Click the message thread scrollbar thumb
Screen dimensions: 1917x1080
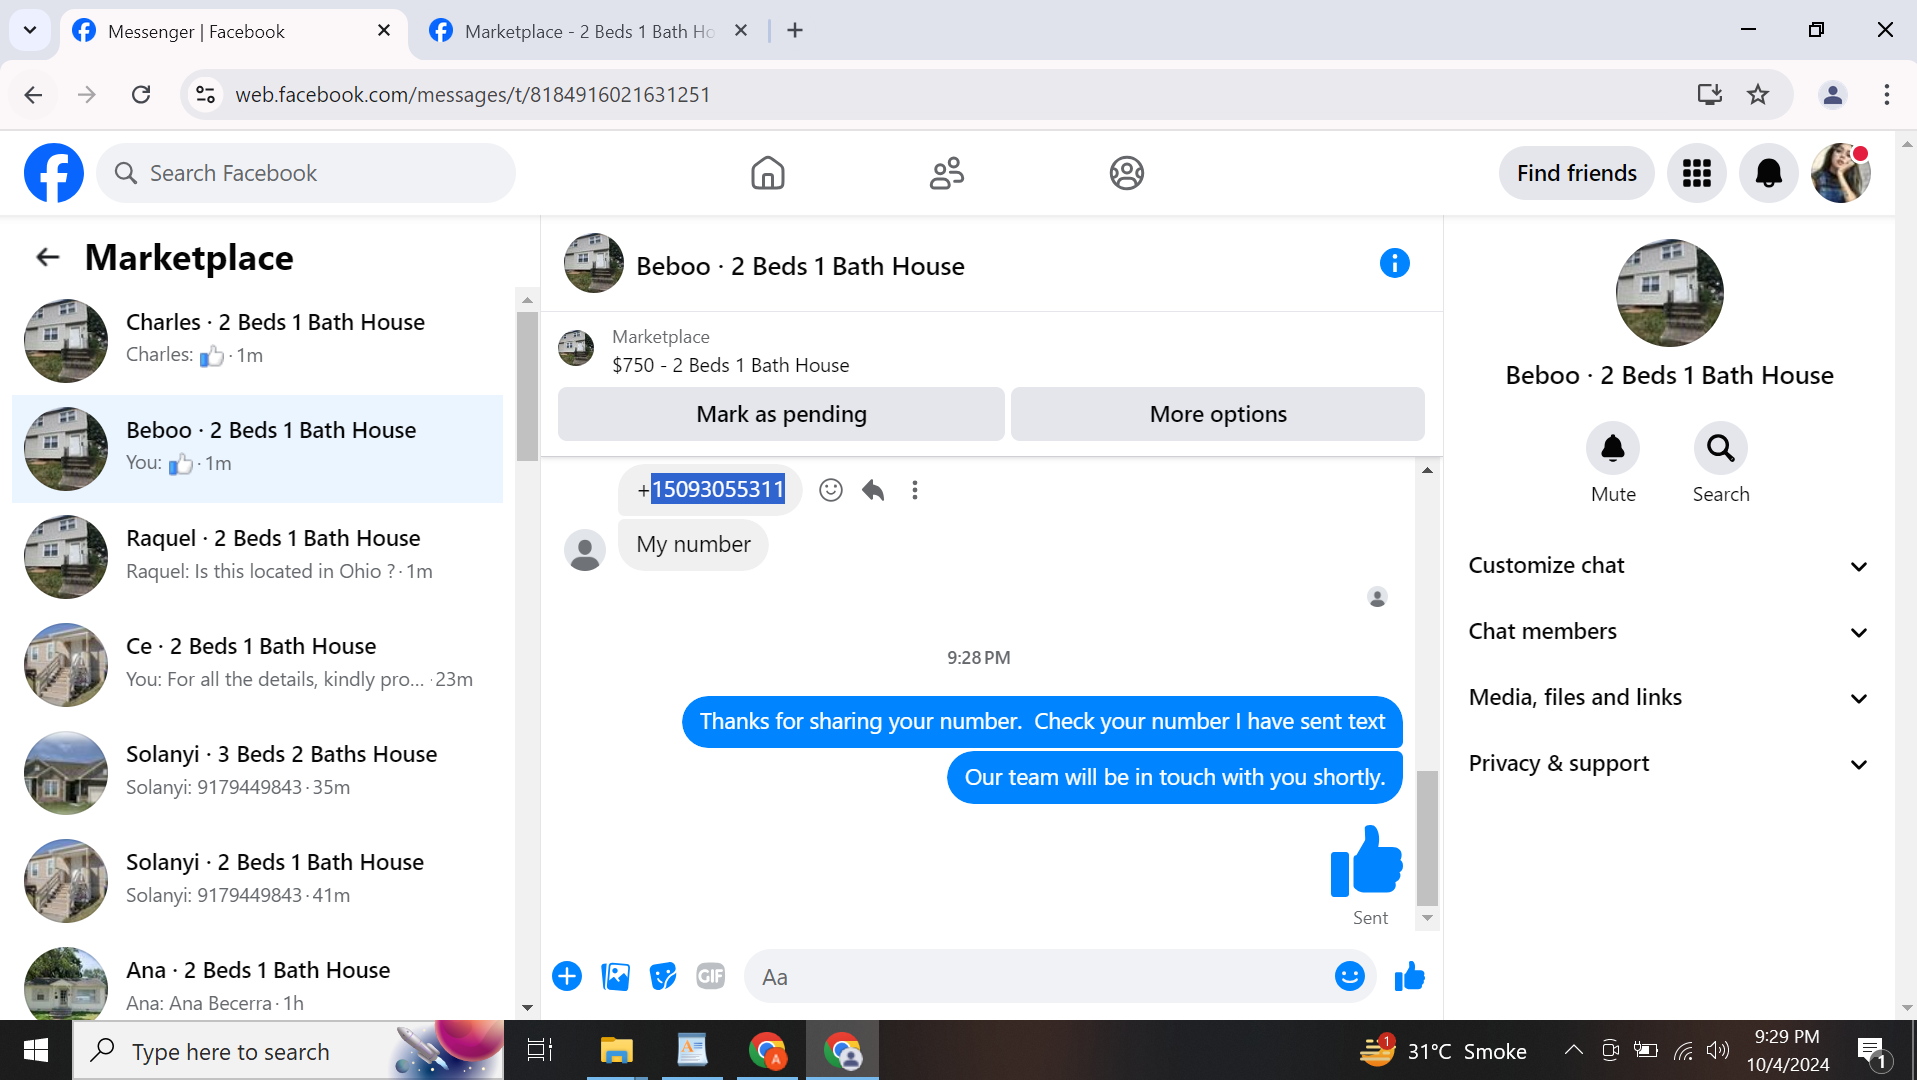[x=1427, y=838]
